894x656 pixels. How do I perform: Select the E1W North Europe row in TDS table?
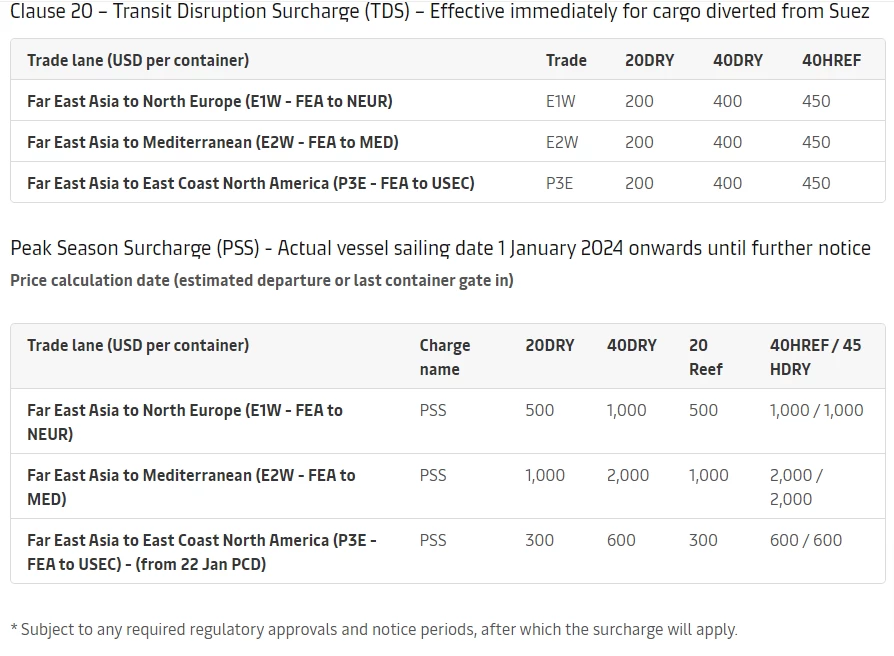click(x=448, y=101)
